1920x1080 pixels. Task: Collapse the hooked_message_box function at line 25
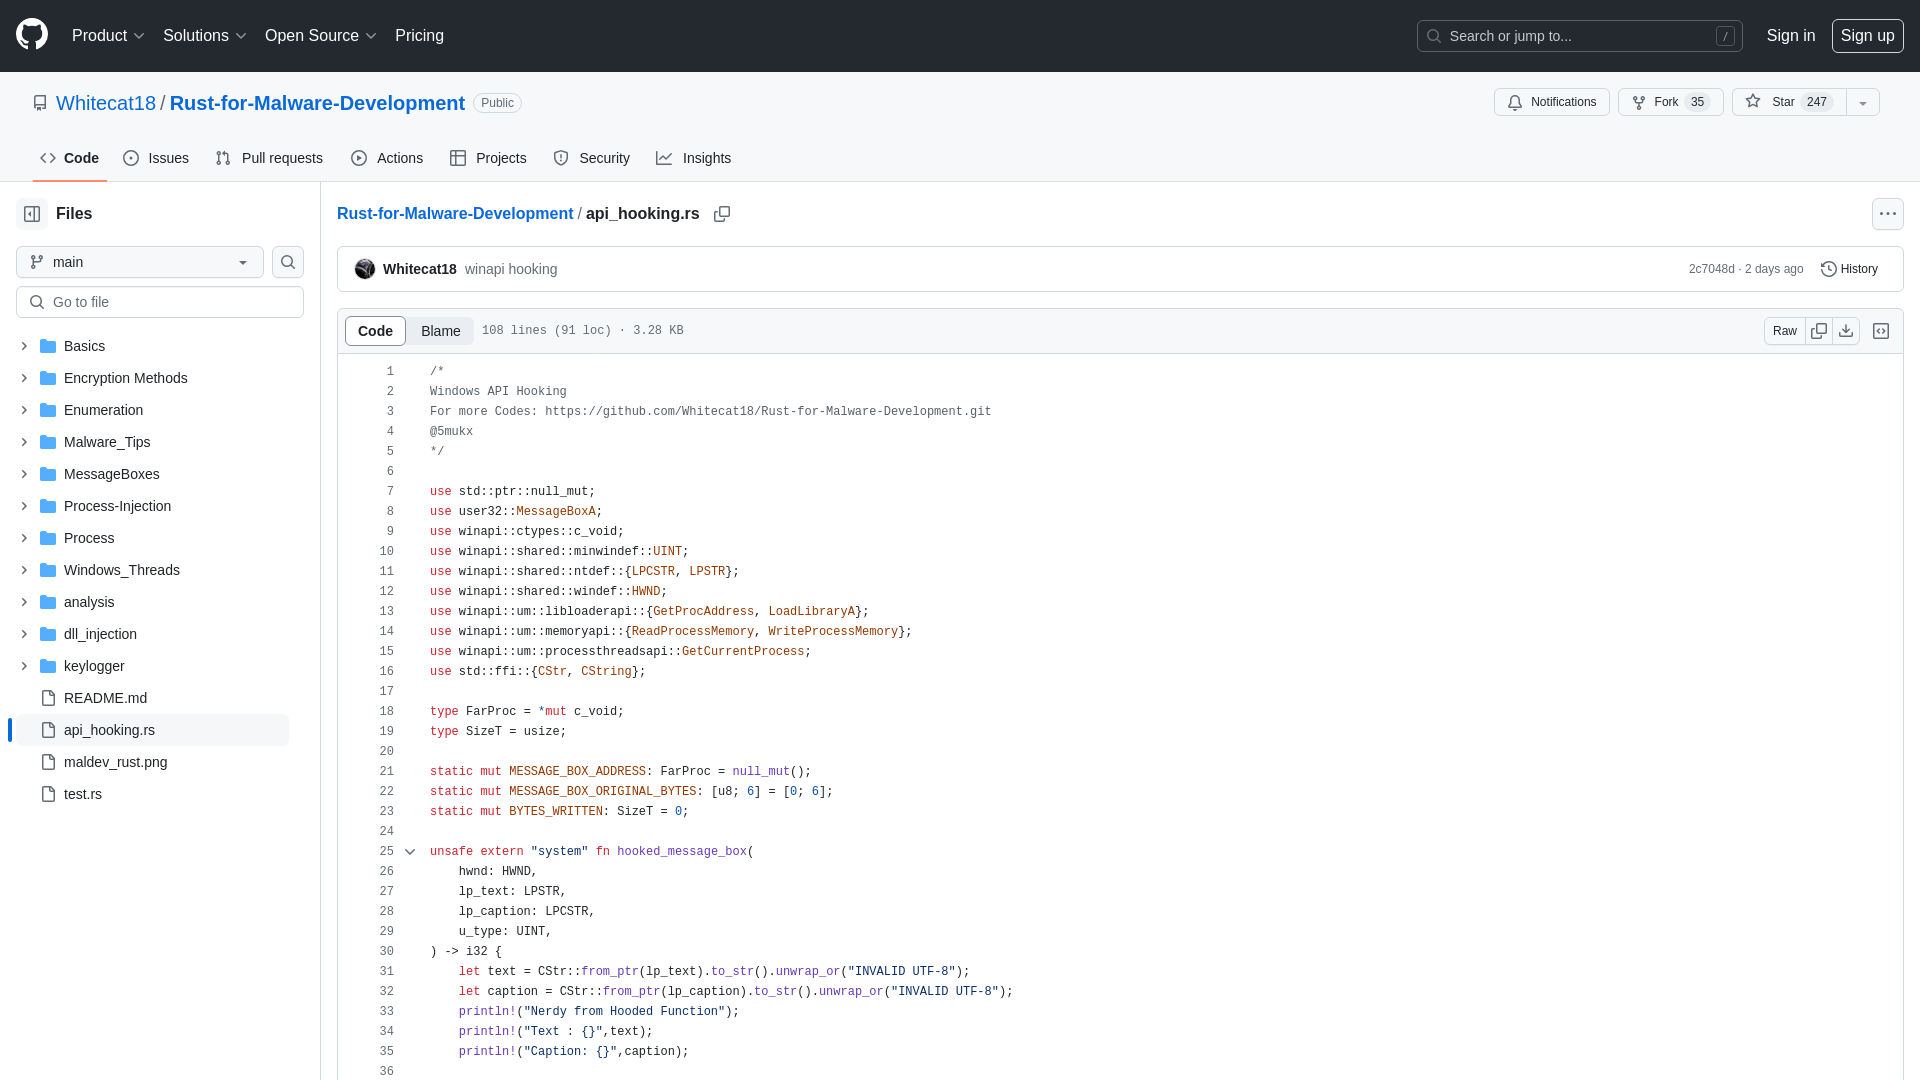[x=410, y=852]
